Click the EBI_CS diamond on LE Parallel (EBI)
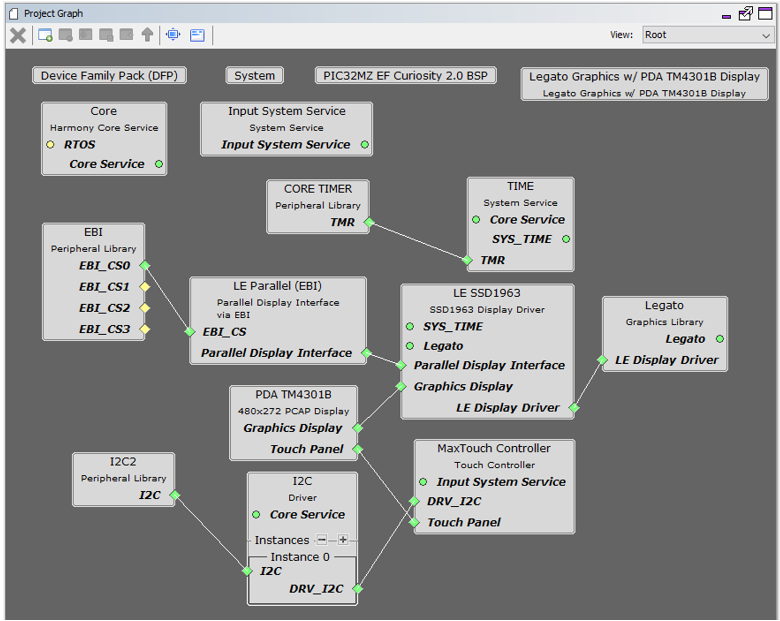 [190, 331]
